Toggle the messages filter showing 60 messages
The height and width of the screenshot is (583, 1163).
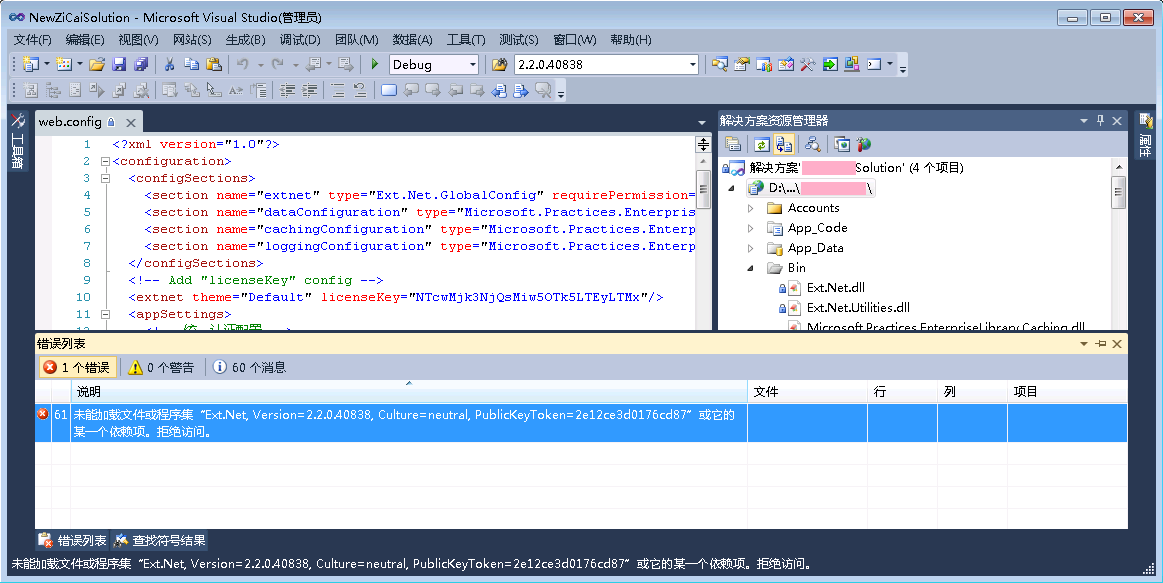[x=249, y=367]
